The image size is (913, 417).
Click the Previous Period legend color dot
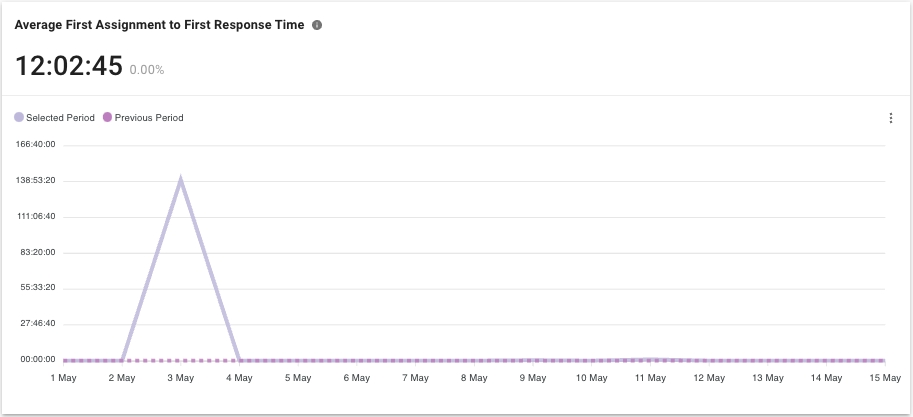108,118
